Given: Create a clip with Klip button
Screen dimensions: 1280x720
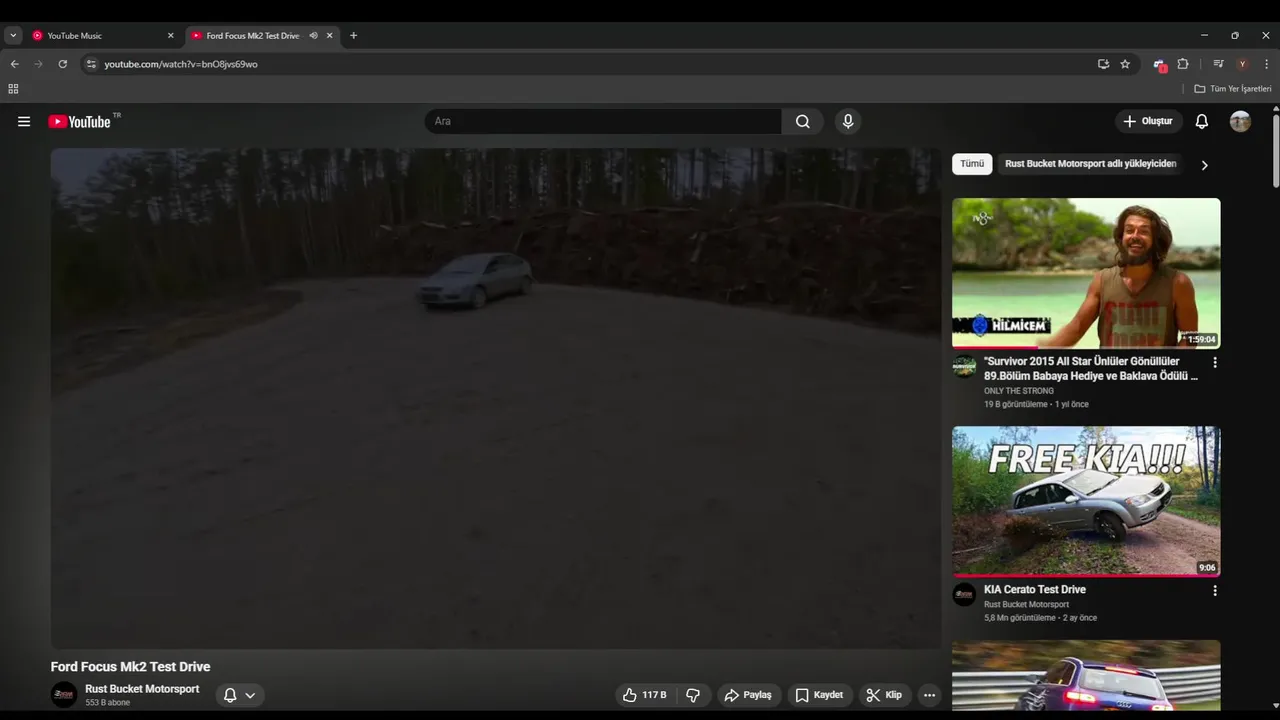Looking at the screenshot, I should 884,695.
